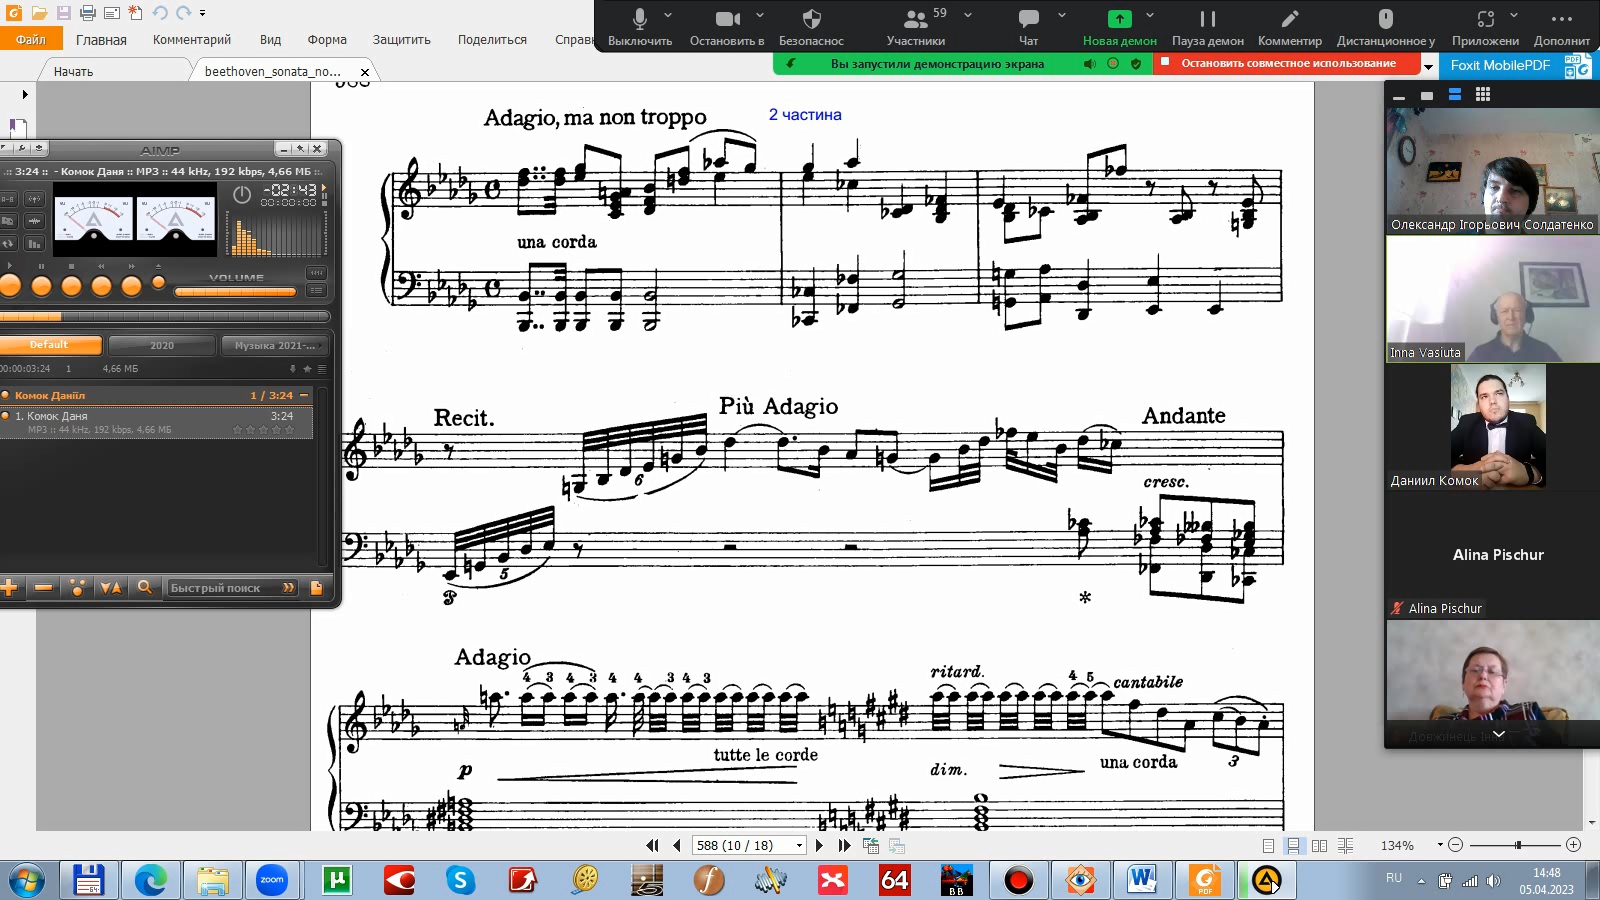
Task: Click Новая демонстрация green share button
Action: (1119, 27)
